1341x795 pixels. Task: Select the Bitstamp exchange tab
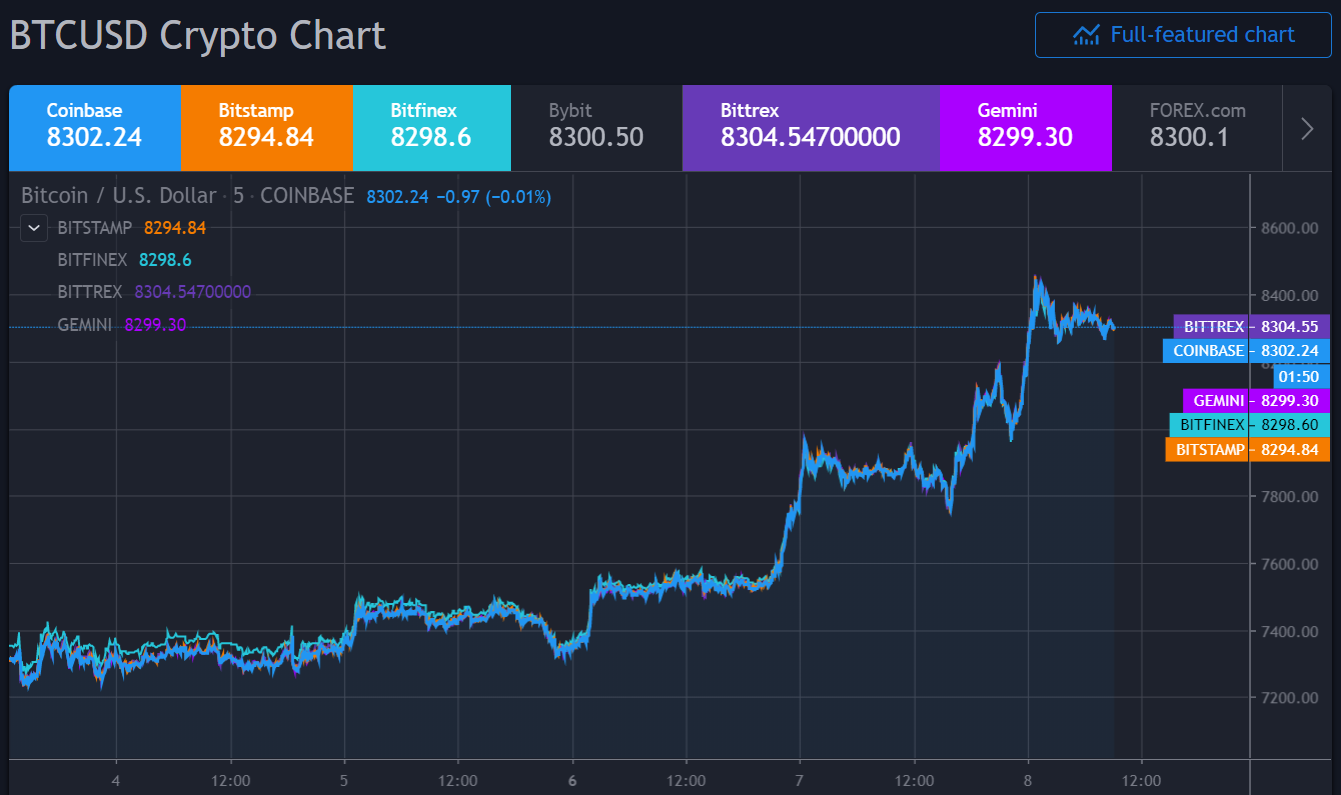point(267,128)
